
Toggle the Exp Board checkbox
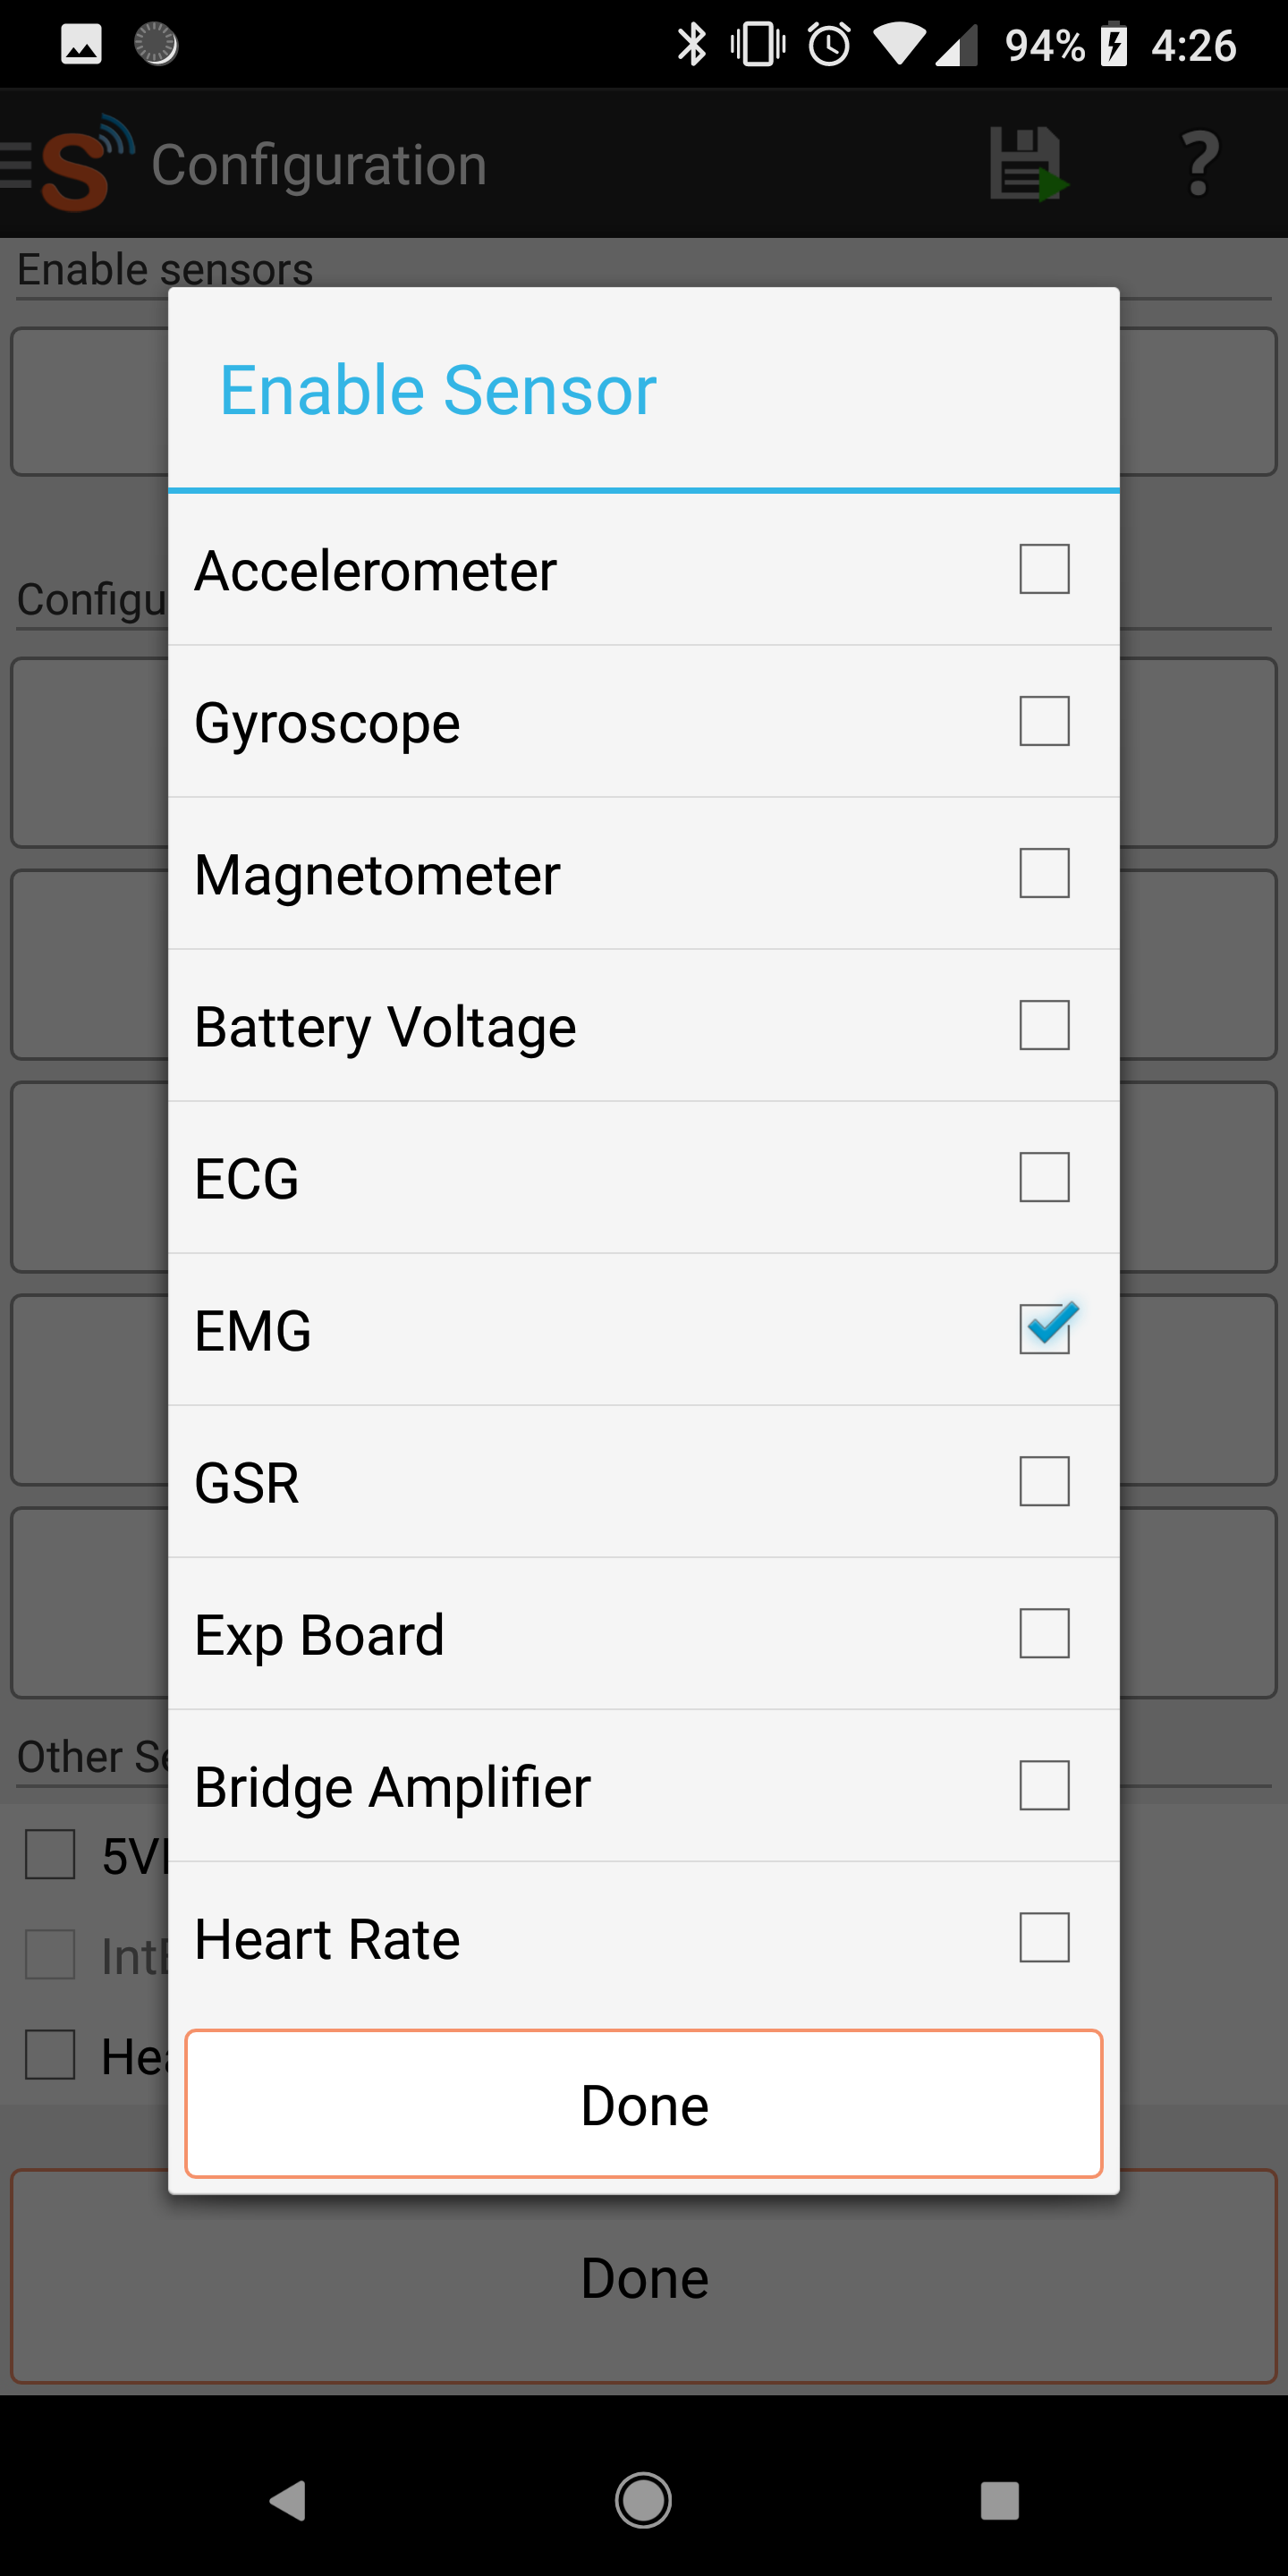pos(1044,1633)
